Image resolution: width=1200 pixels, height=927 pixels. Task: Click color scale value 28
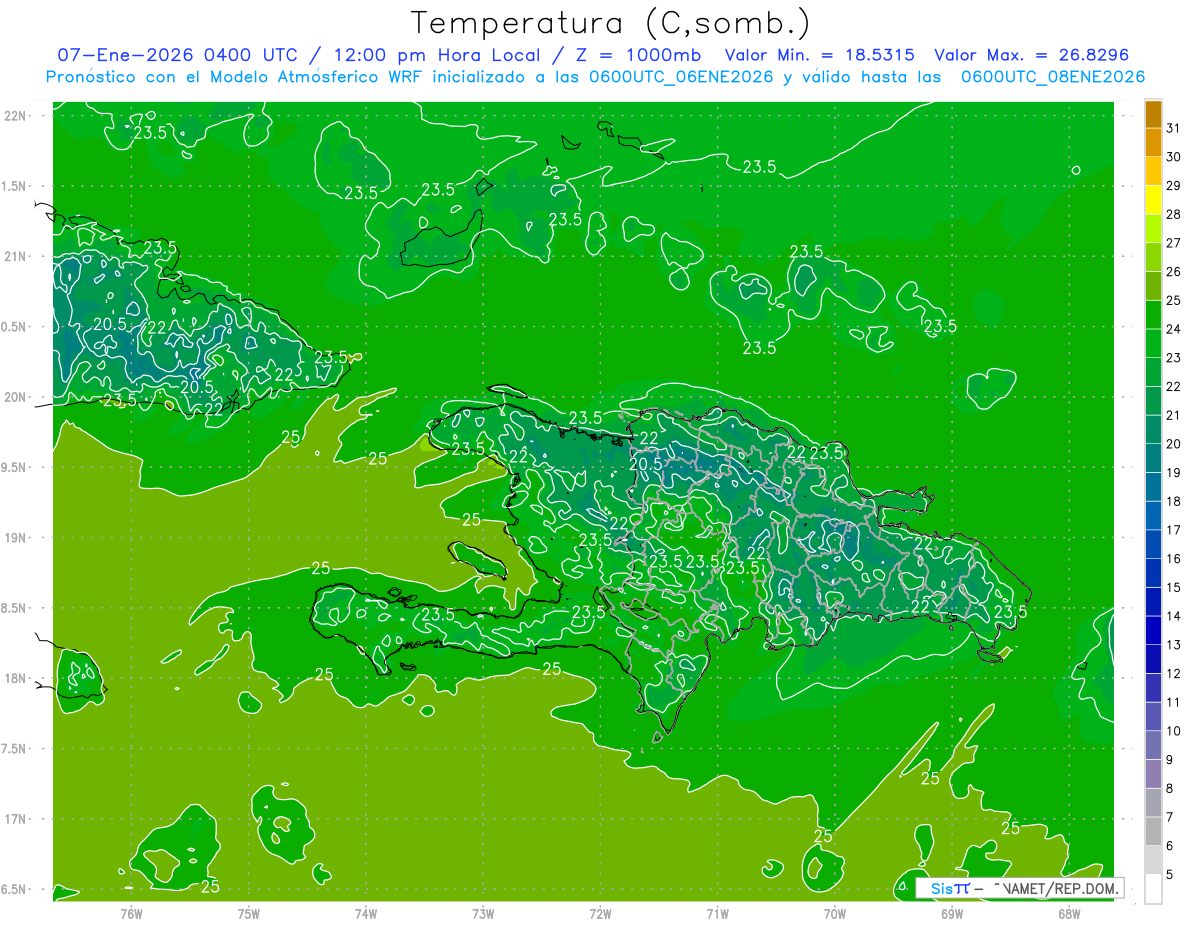coord(1173,214)
